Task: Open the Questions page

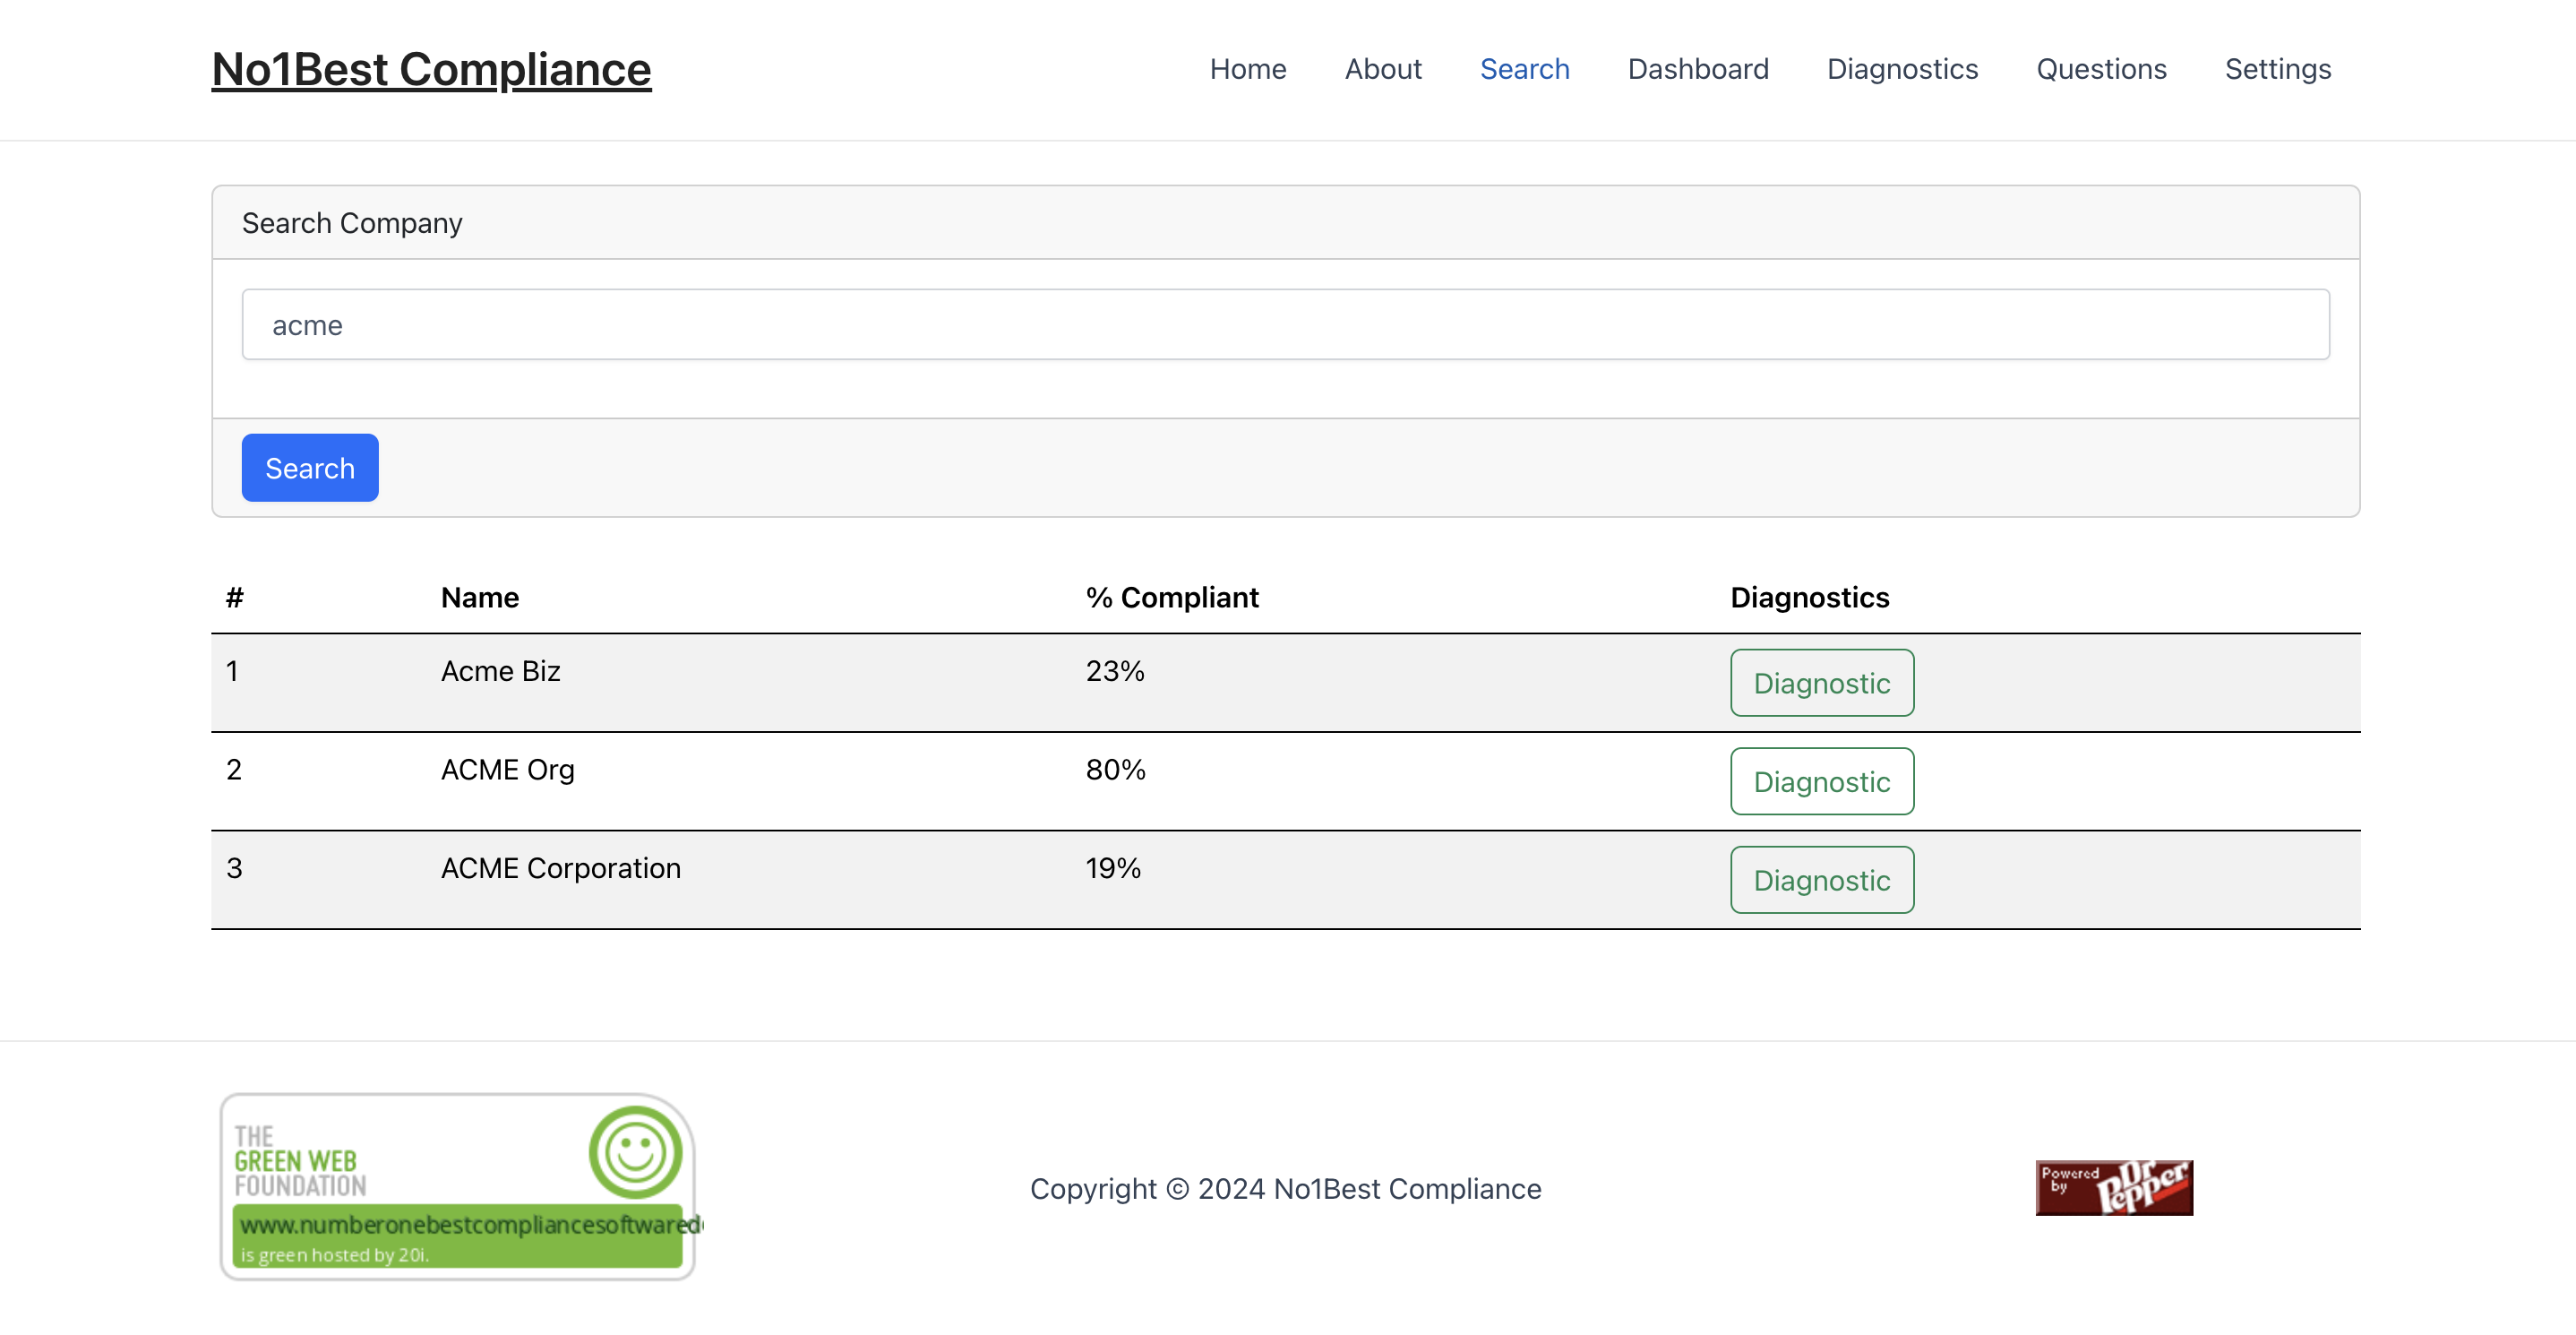Action: (x=2100, y=69)
